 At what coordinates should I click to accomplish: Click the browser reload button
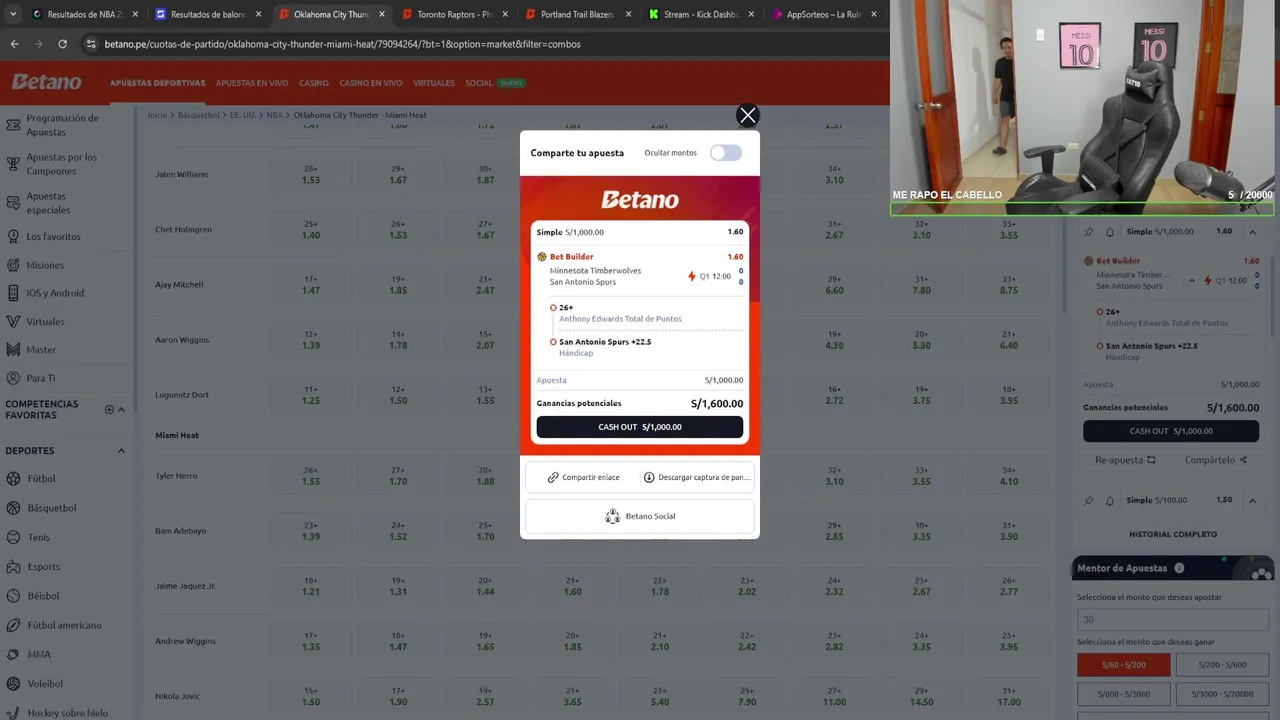coord(62,44)
